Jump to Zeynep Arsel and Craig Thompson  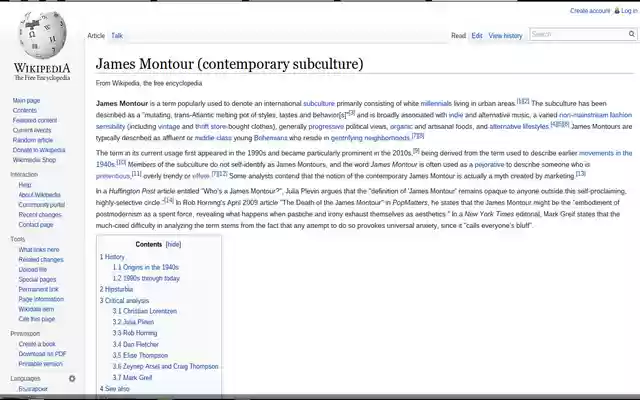[165, 366]
